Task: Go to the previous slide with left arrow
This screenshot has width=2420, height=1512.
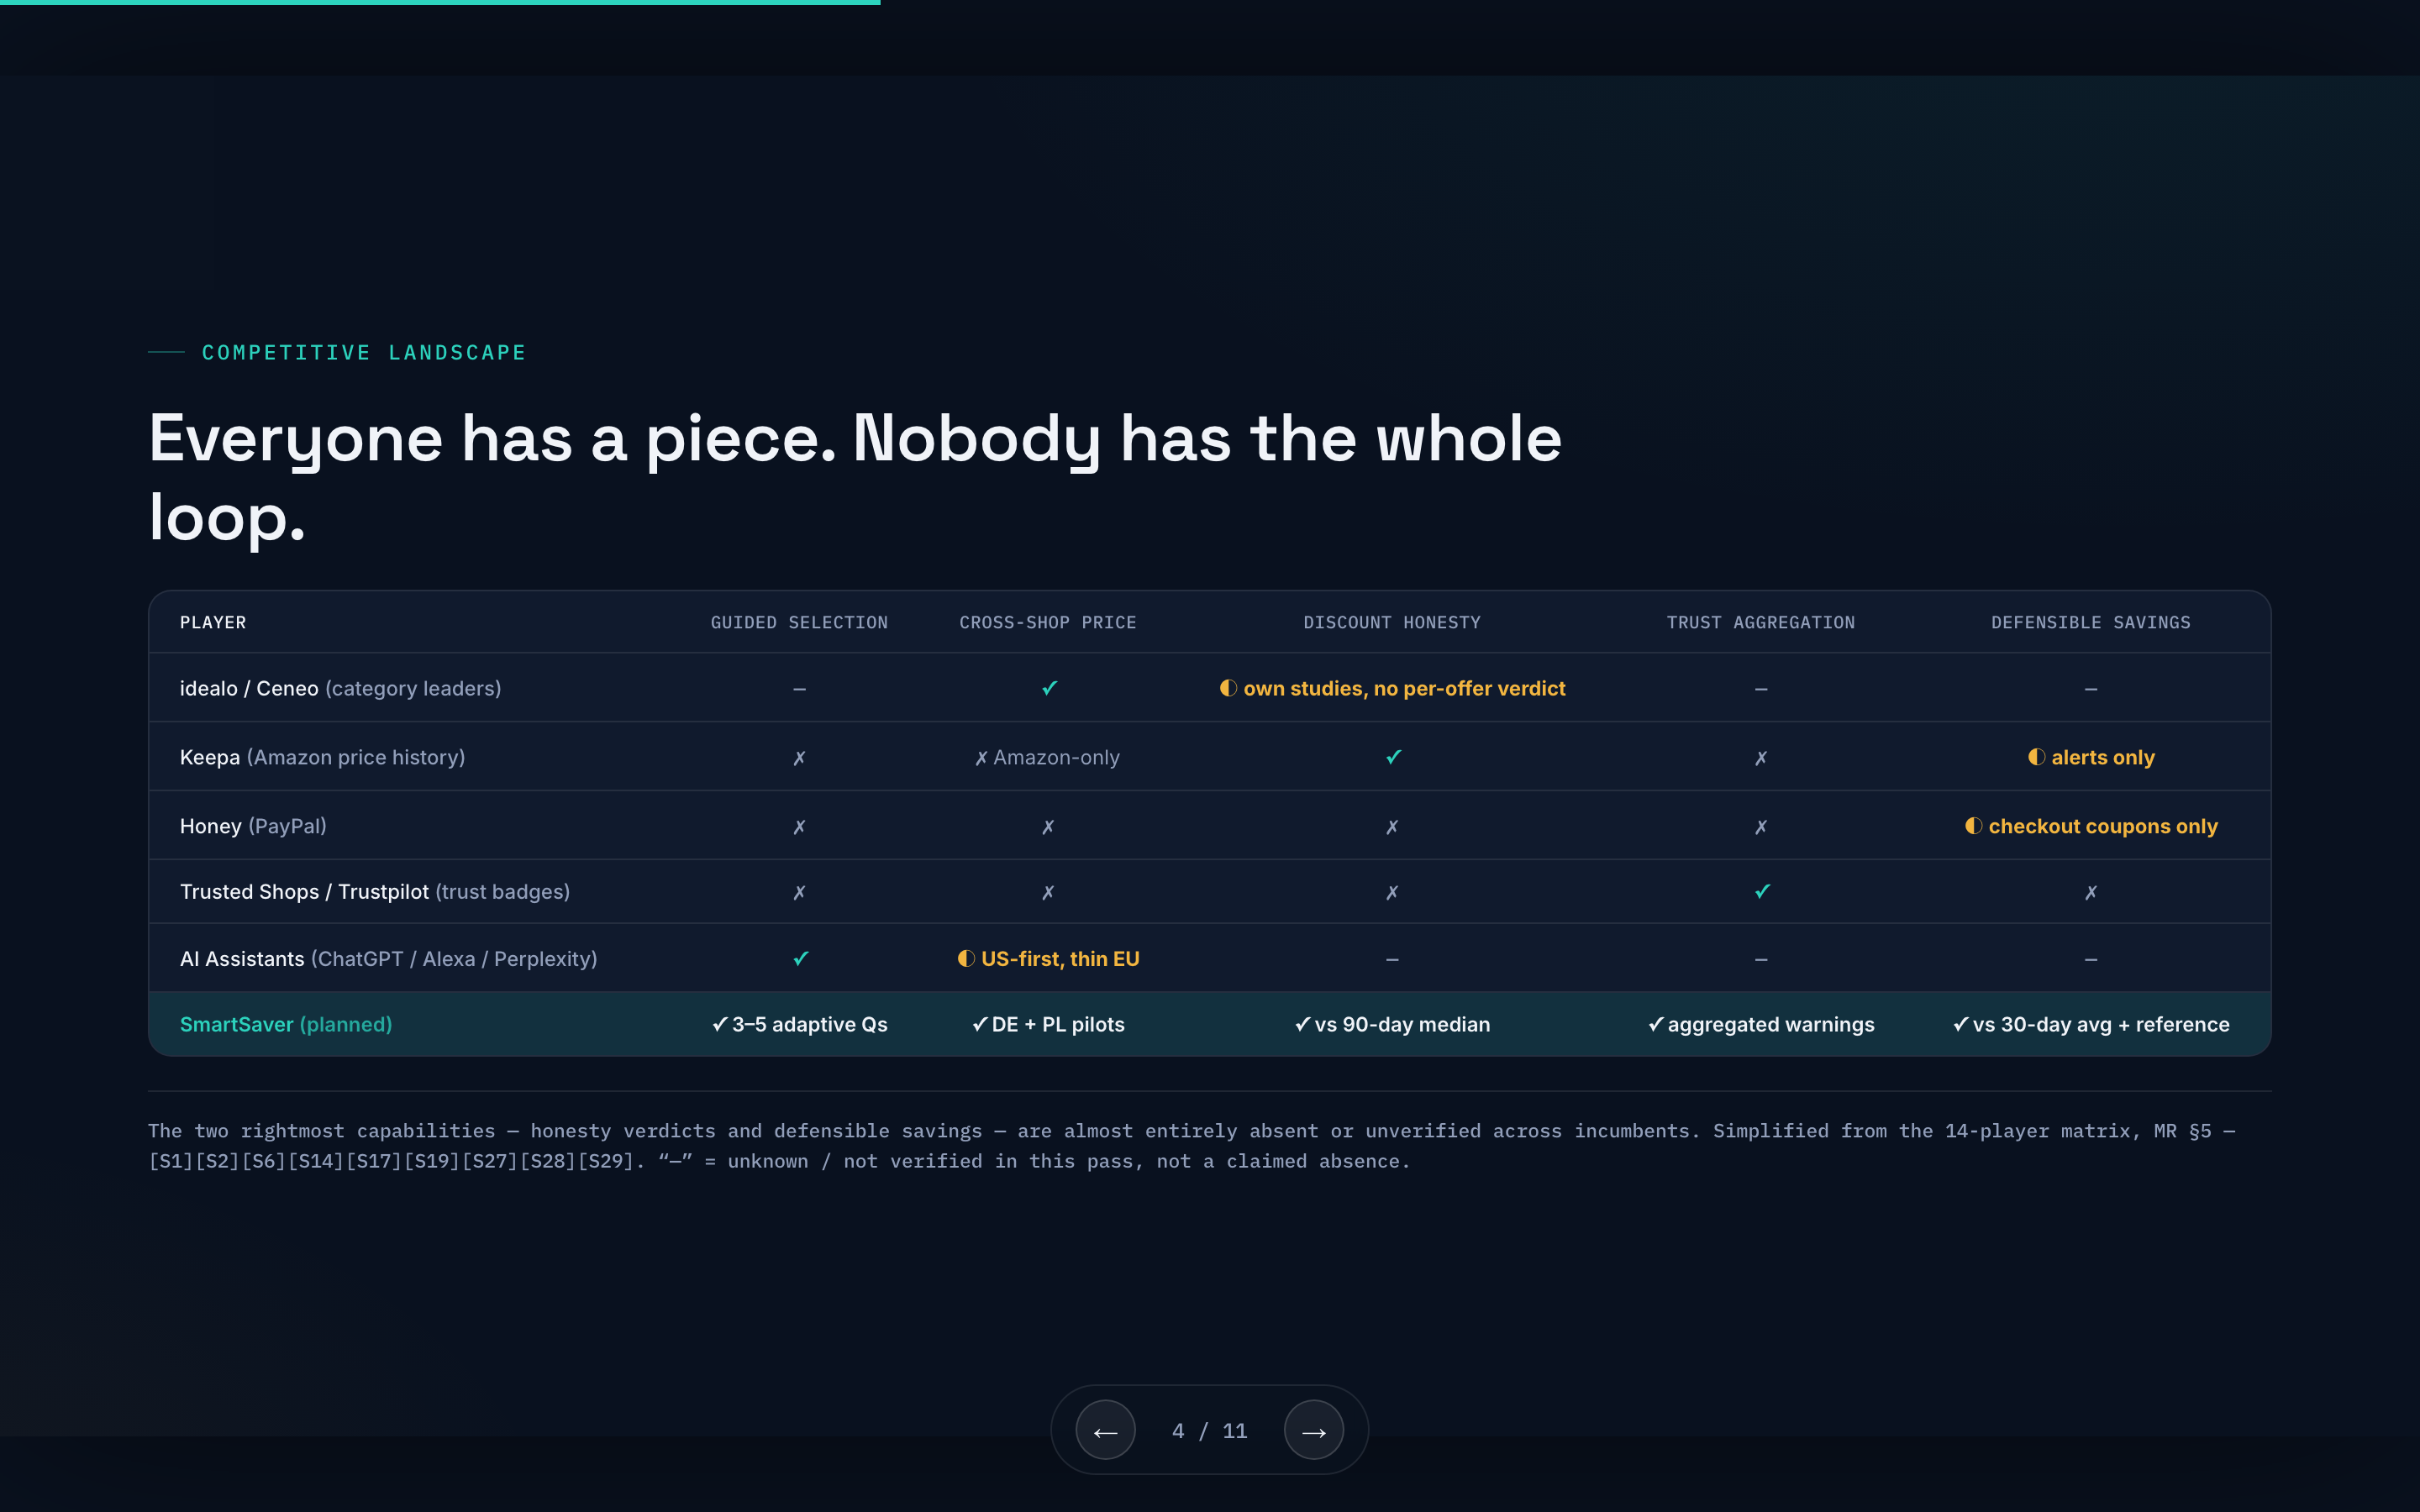Action: click(1105, 1430)
